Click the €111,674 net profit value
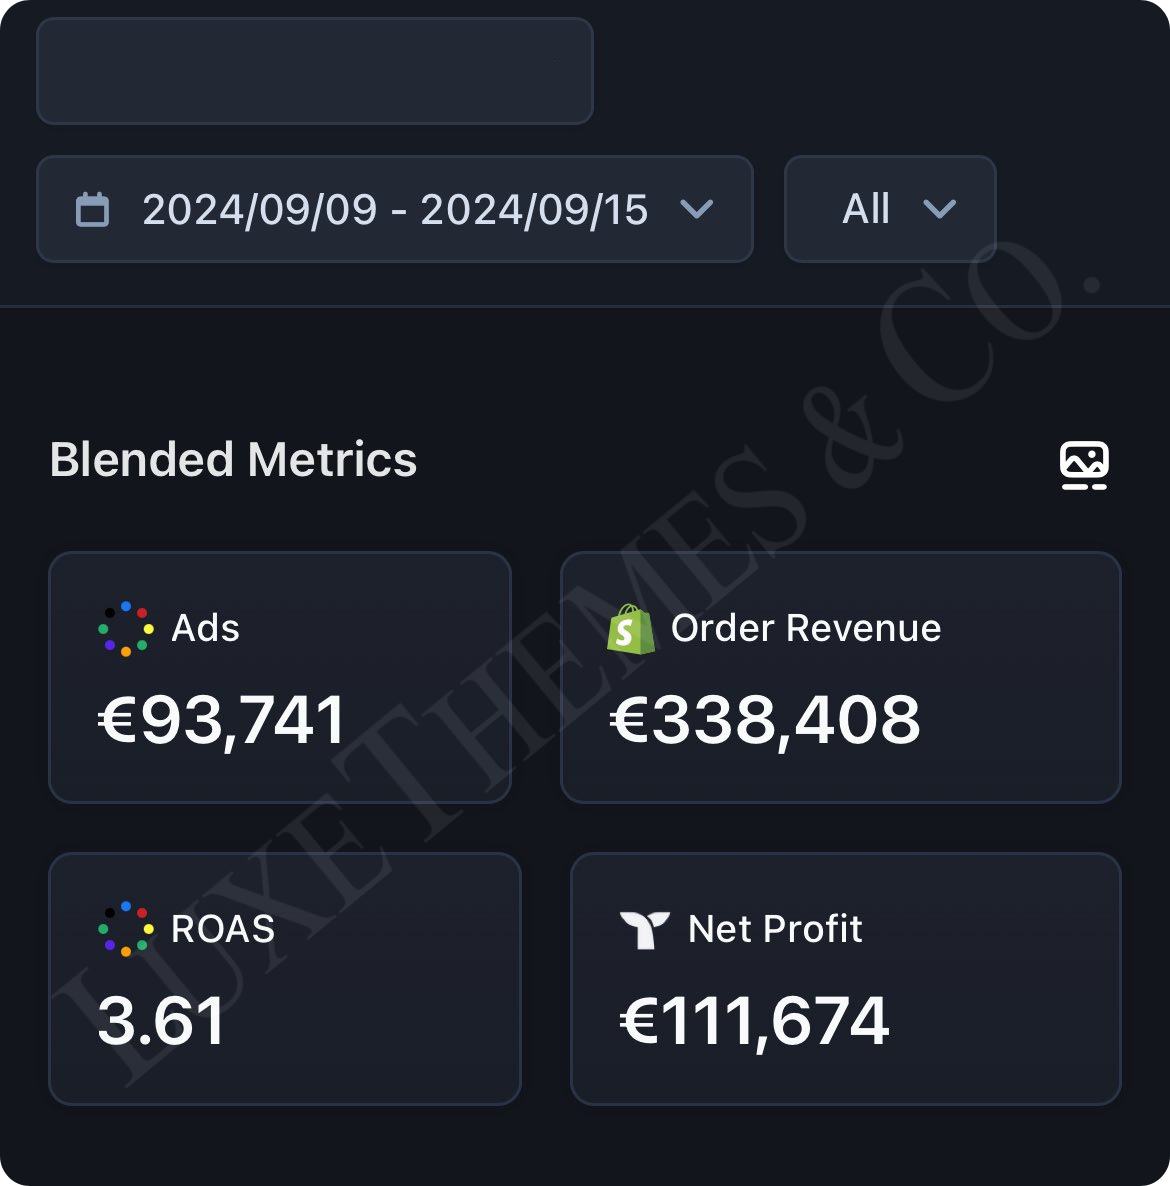 pos(754,1023)
